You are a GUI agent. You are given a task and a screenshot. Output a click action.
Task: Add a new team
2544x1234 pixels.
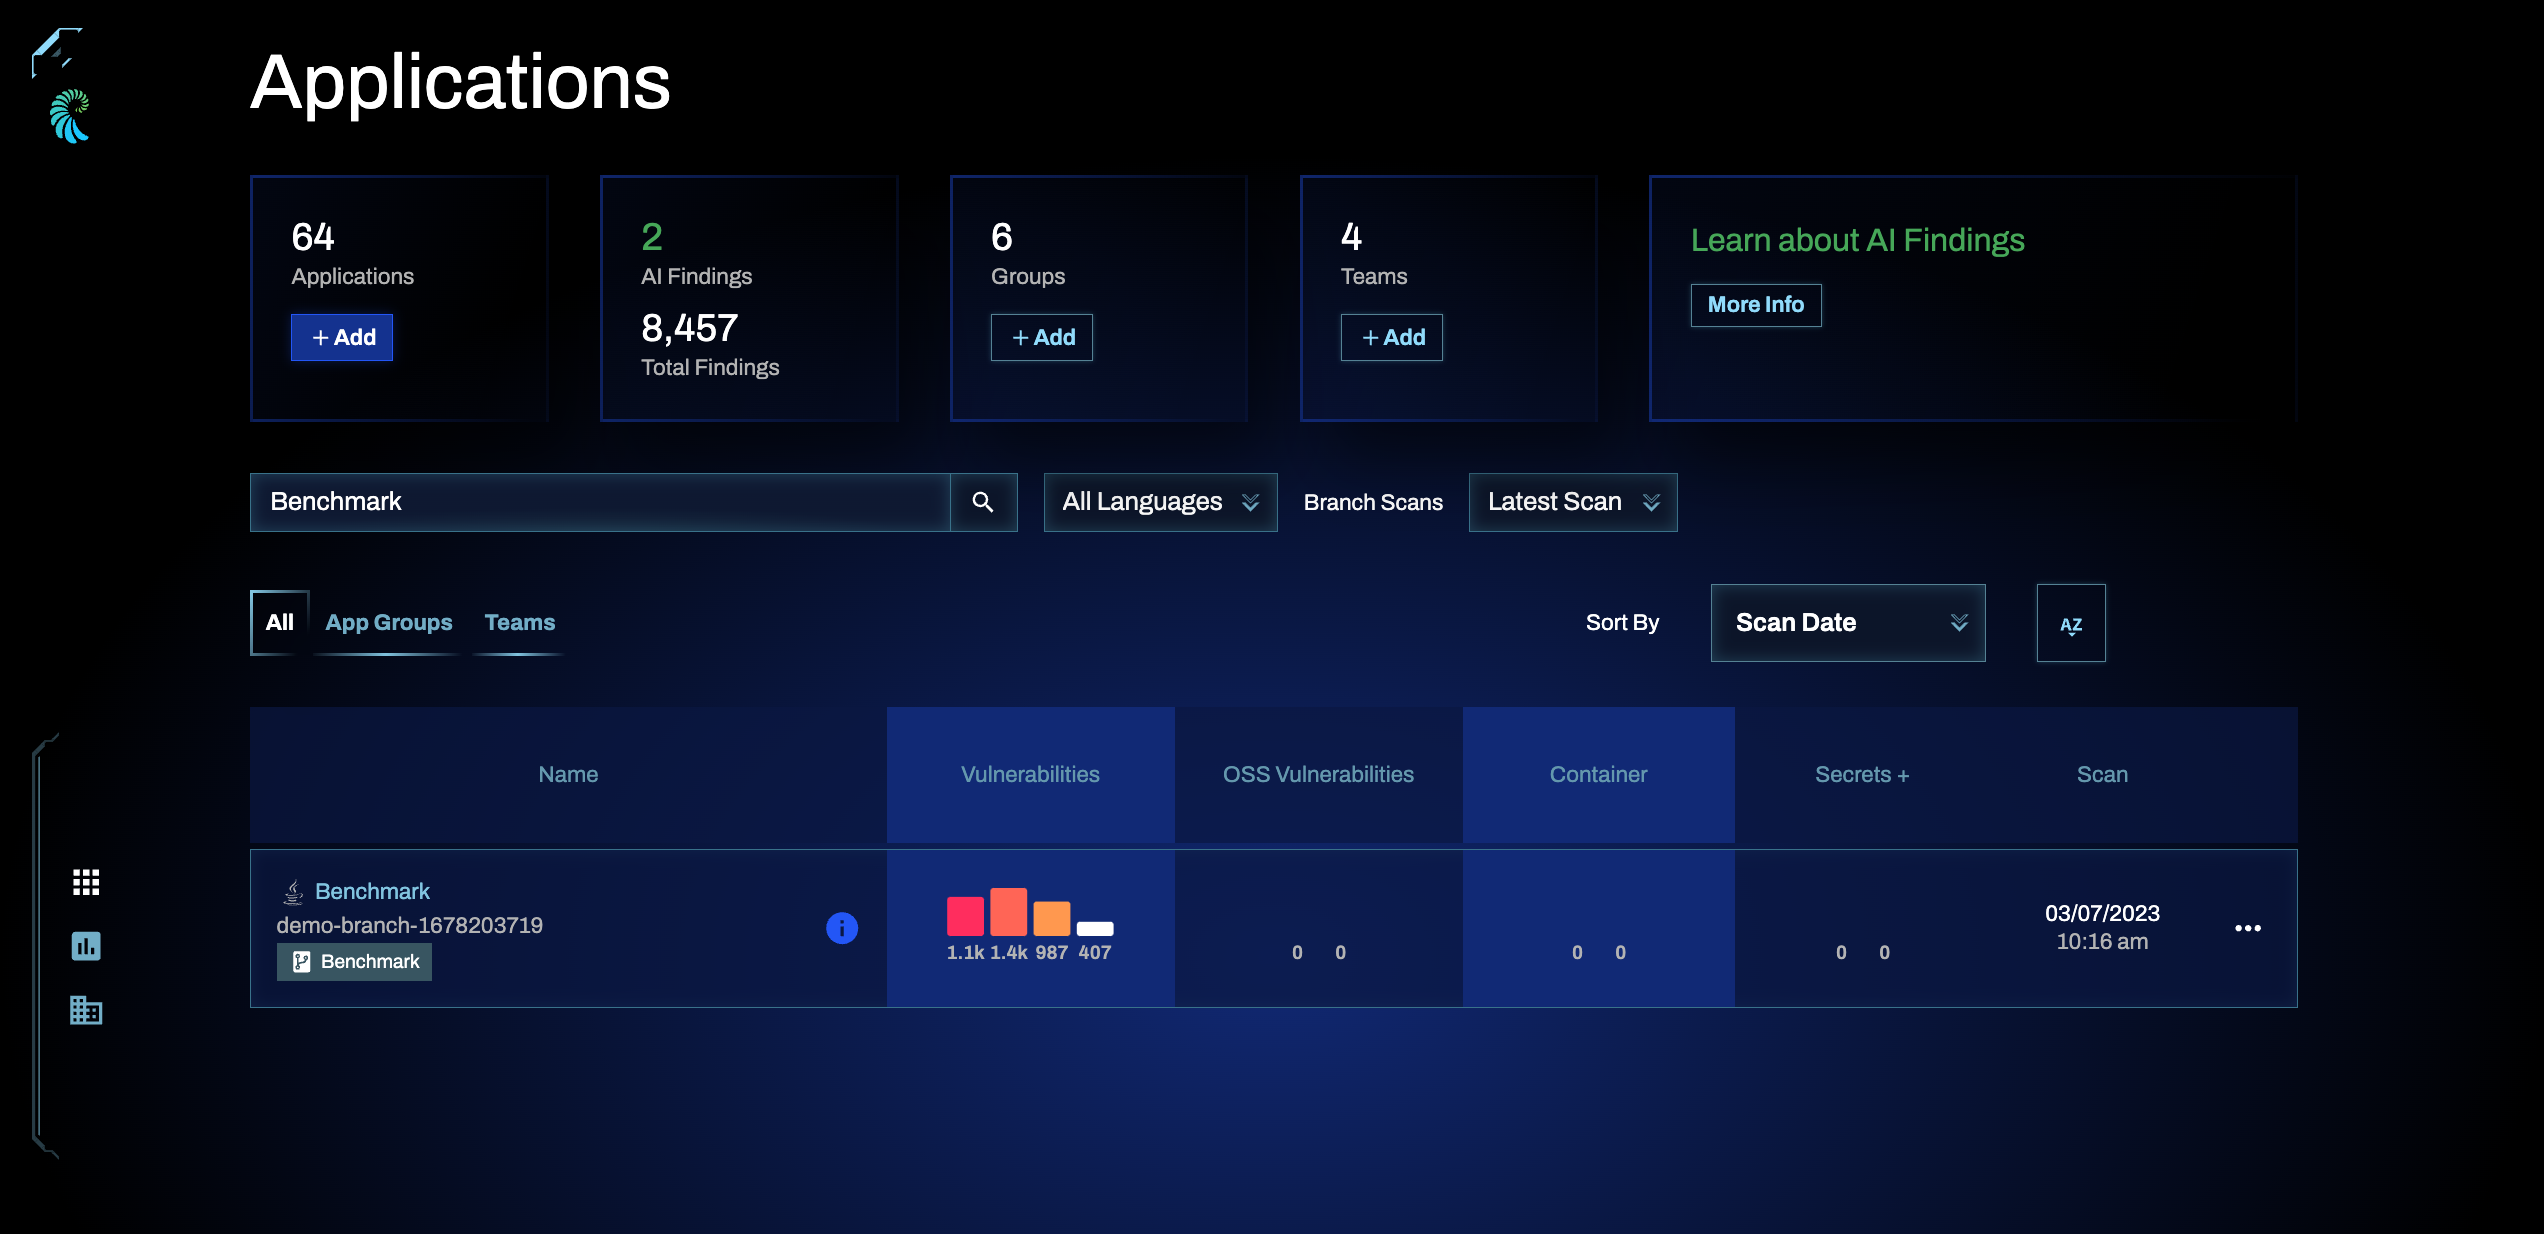tap(1392, 338)
